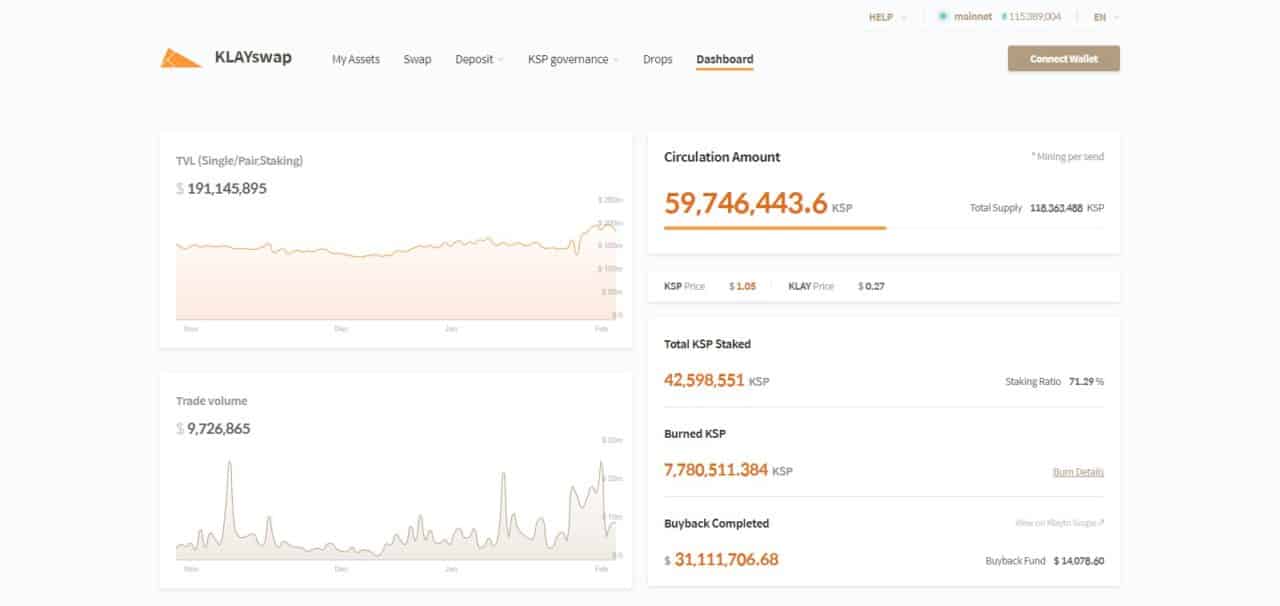The width and height of the screenshot is (1280, 606).
Task: Click Burned KSP value 7,780,511.384
Action: pos(716,470)
